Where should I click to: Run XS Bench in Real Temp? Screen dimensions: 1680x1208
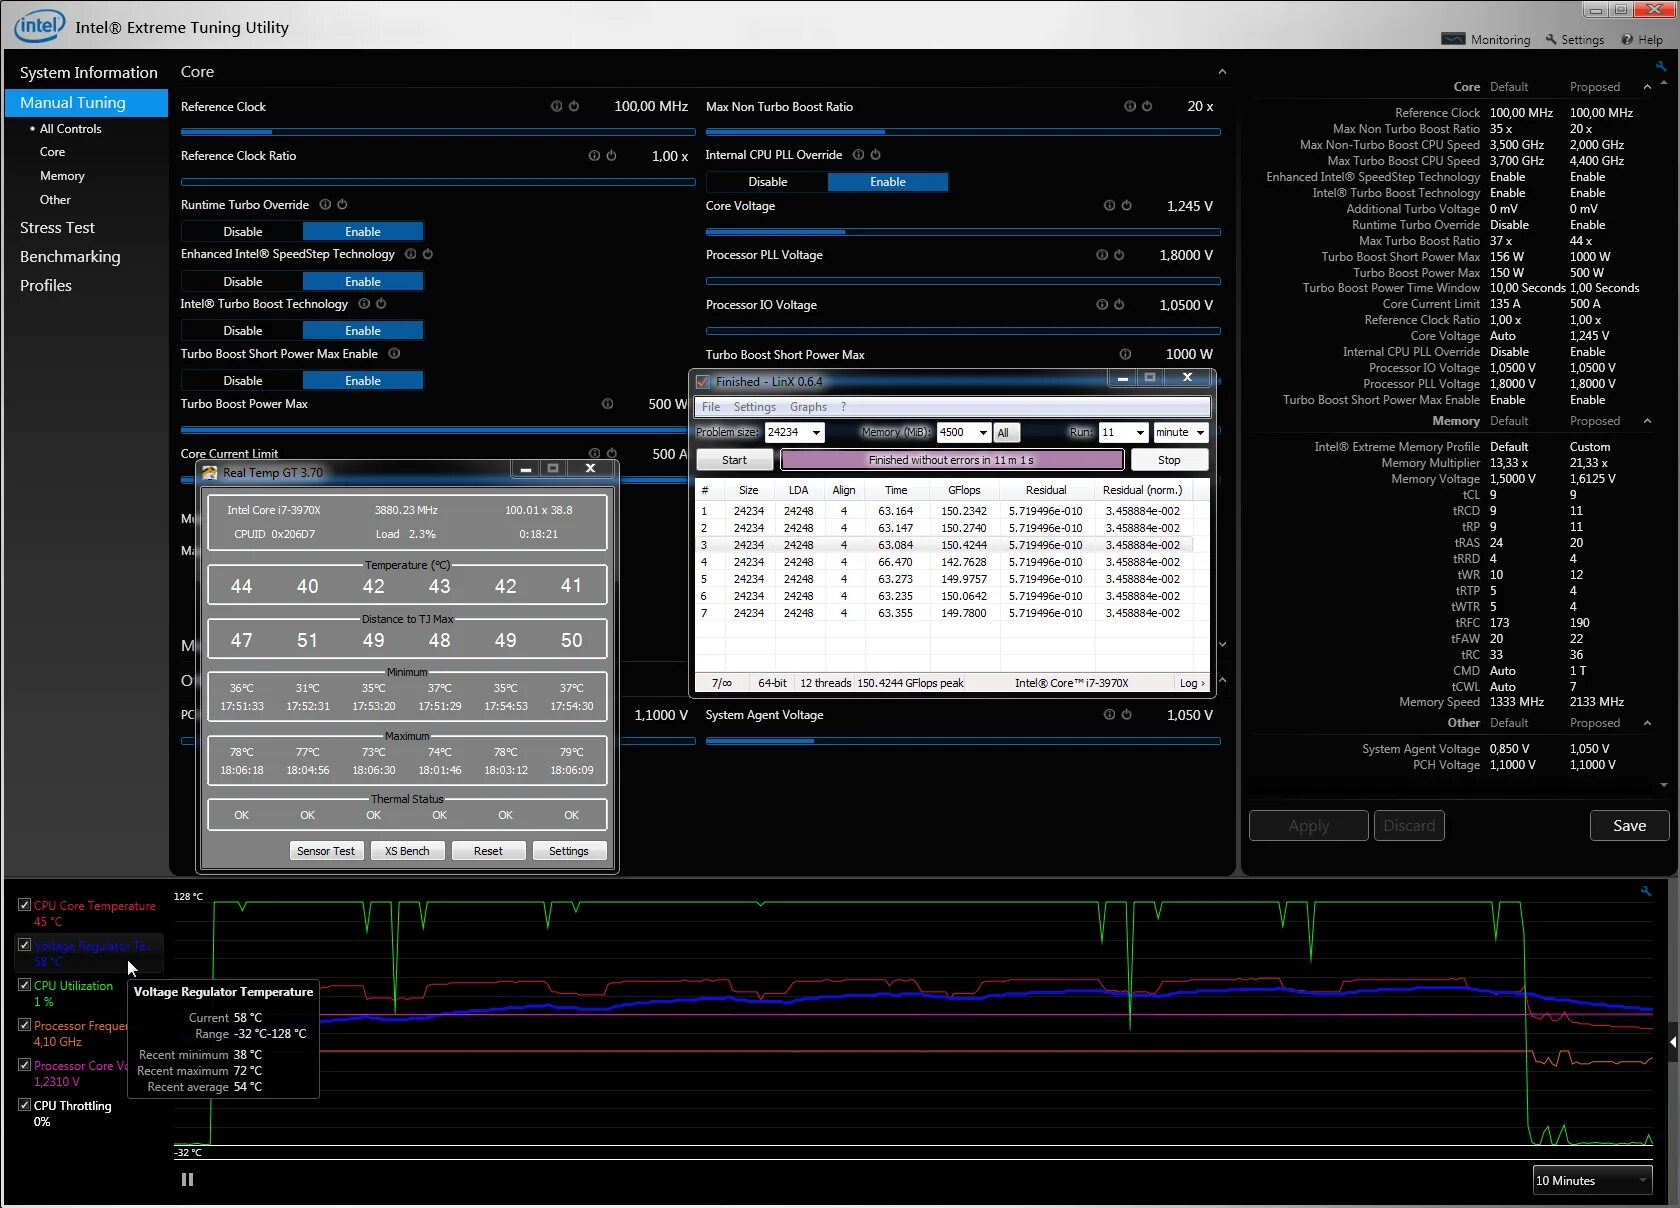407,851
